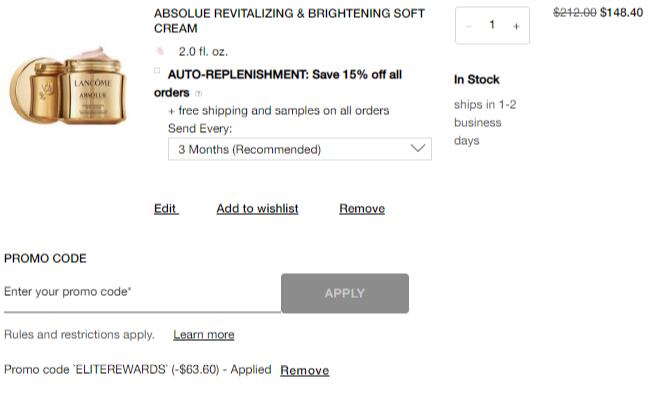659x394 pixels.
Task: Click the 3 Months (Recommended) option text
Action: point(250,149)
